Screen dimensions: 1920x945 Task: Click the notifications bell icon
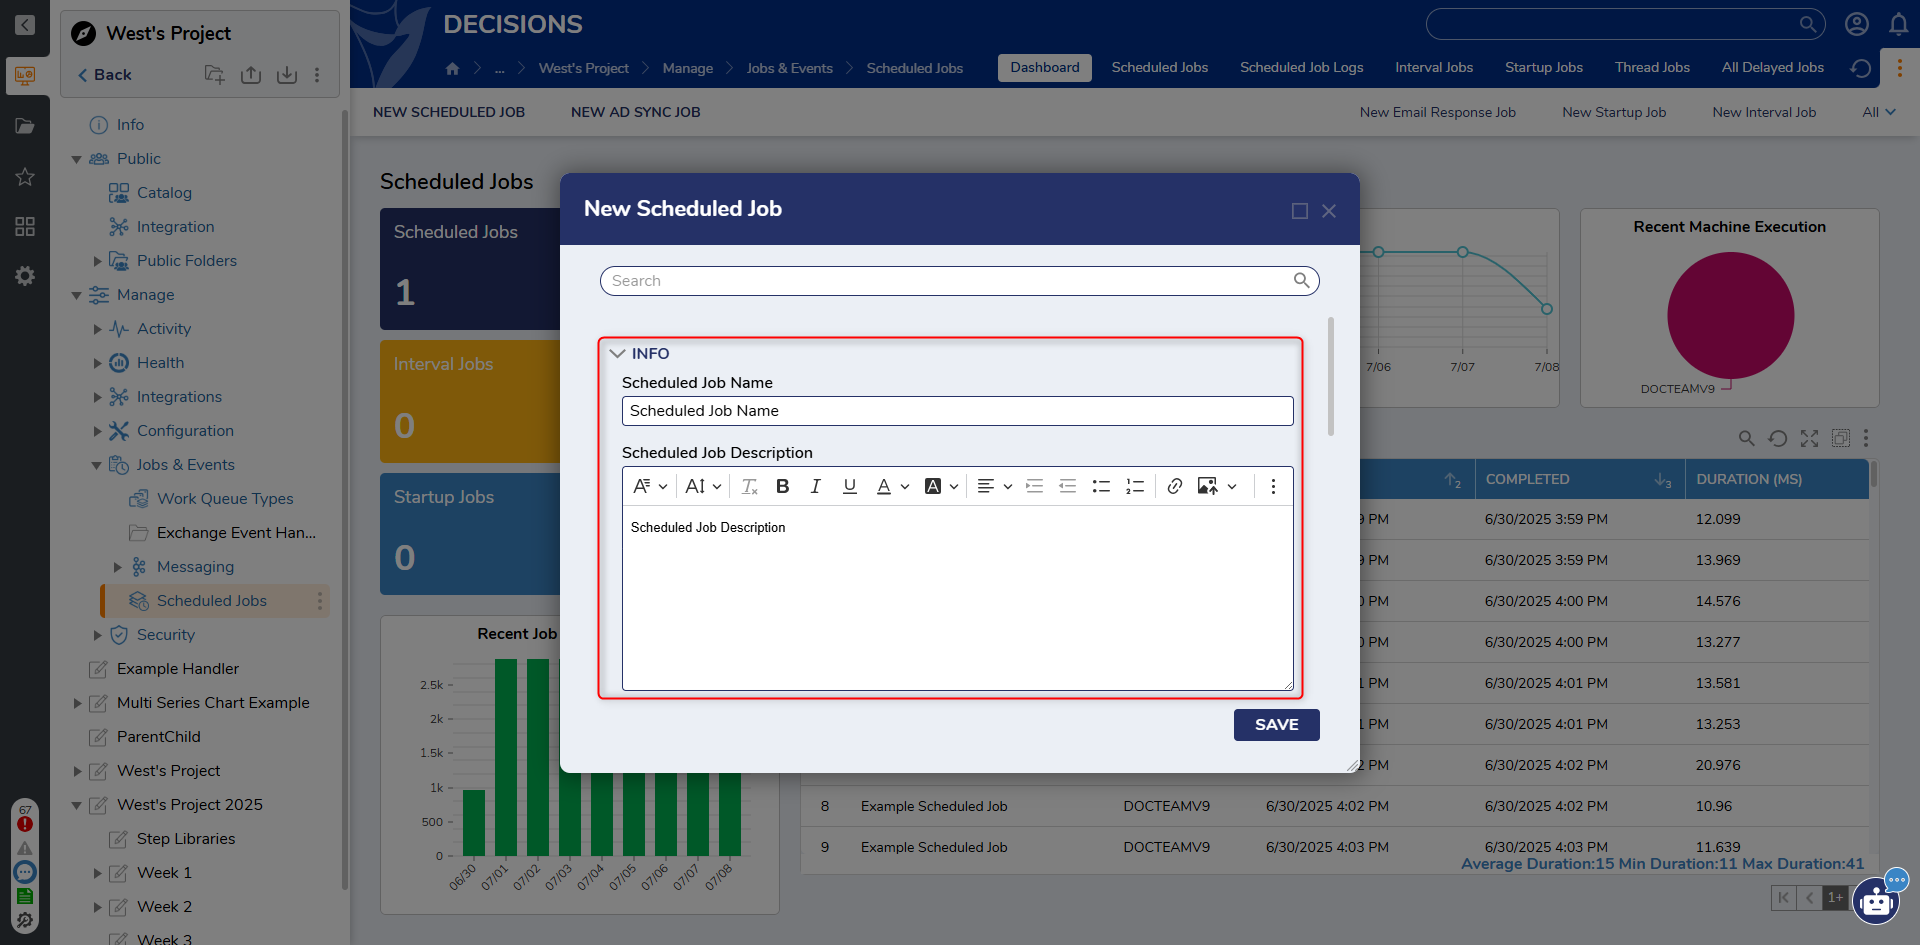coord(1898,24)
